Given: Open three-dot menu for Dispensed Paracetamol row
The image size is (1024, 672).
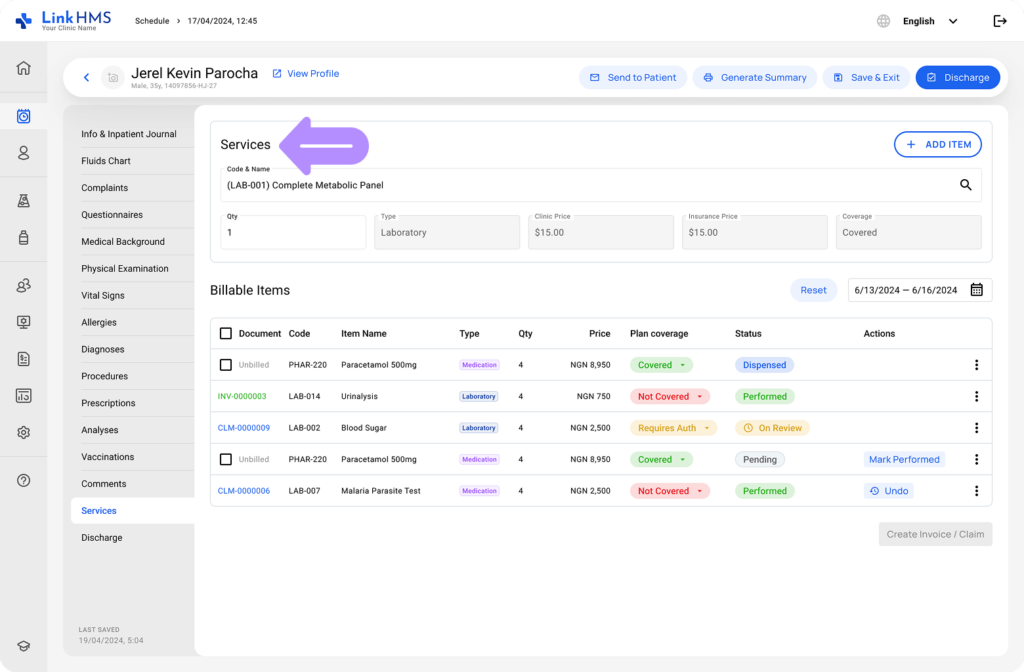Looking at the screenshot, I should (x=976, y=365).
